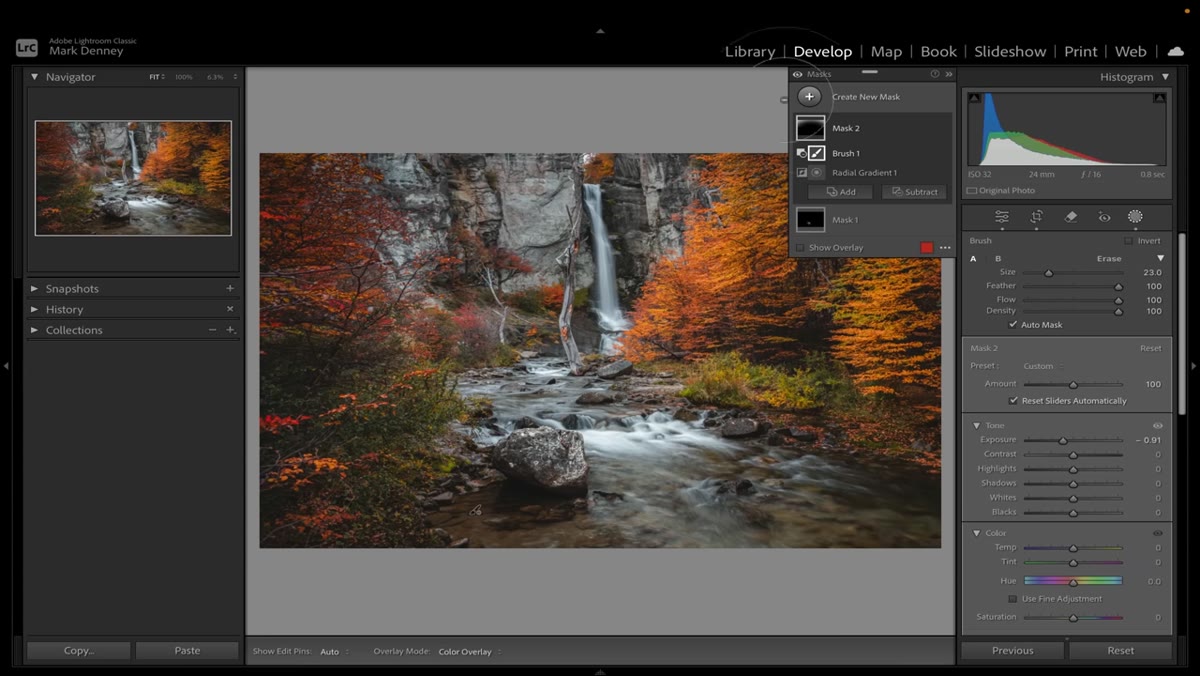This screenshot has width=1200, height=676.
Task: Open Show Edit Pins Auto dropdown
Action: click(334, 652)
